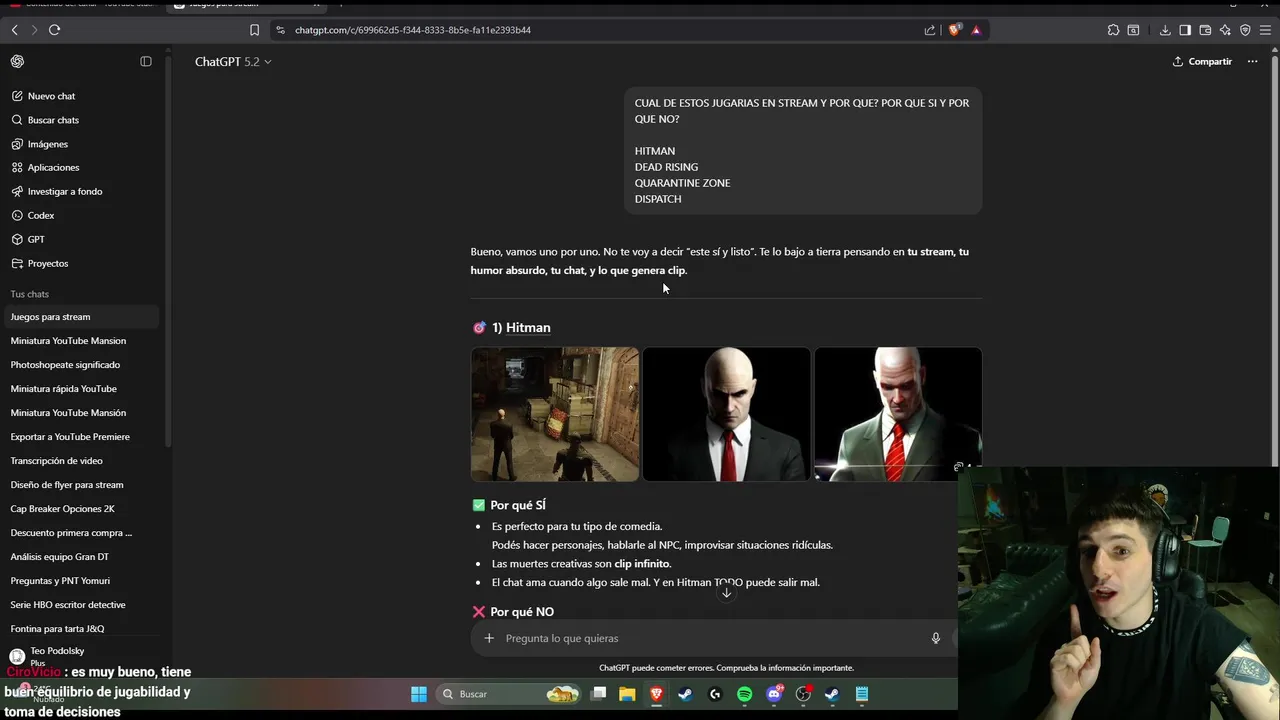
Task: Open Task View on the taskbar
Action: coord(599,694)
